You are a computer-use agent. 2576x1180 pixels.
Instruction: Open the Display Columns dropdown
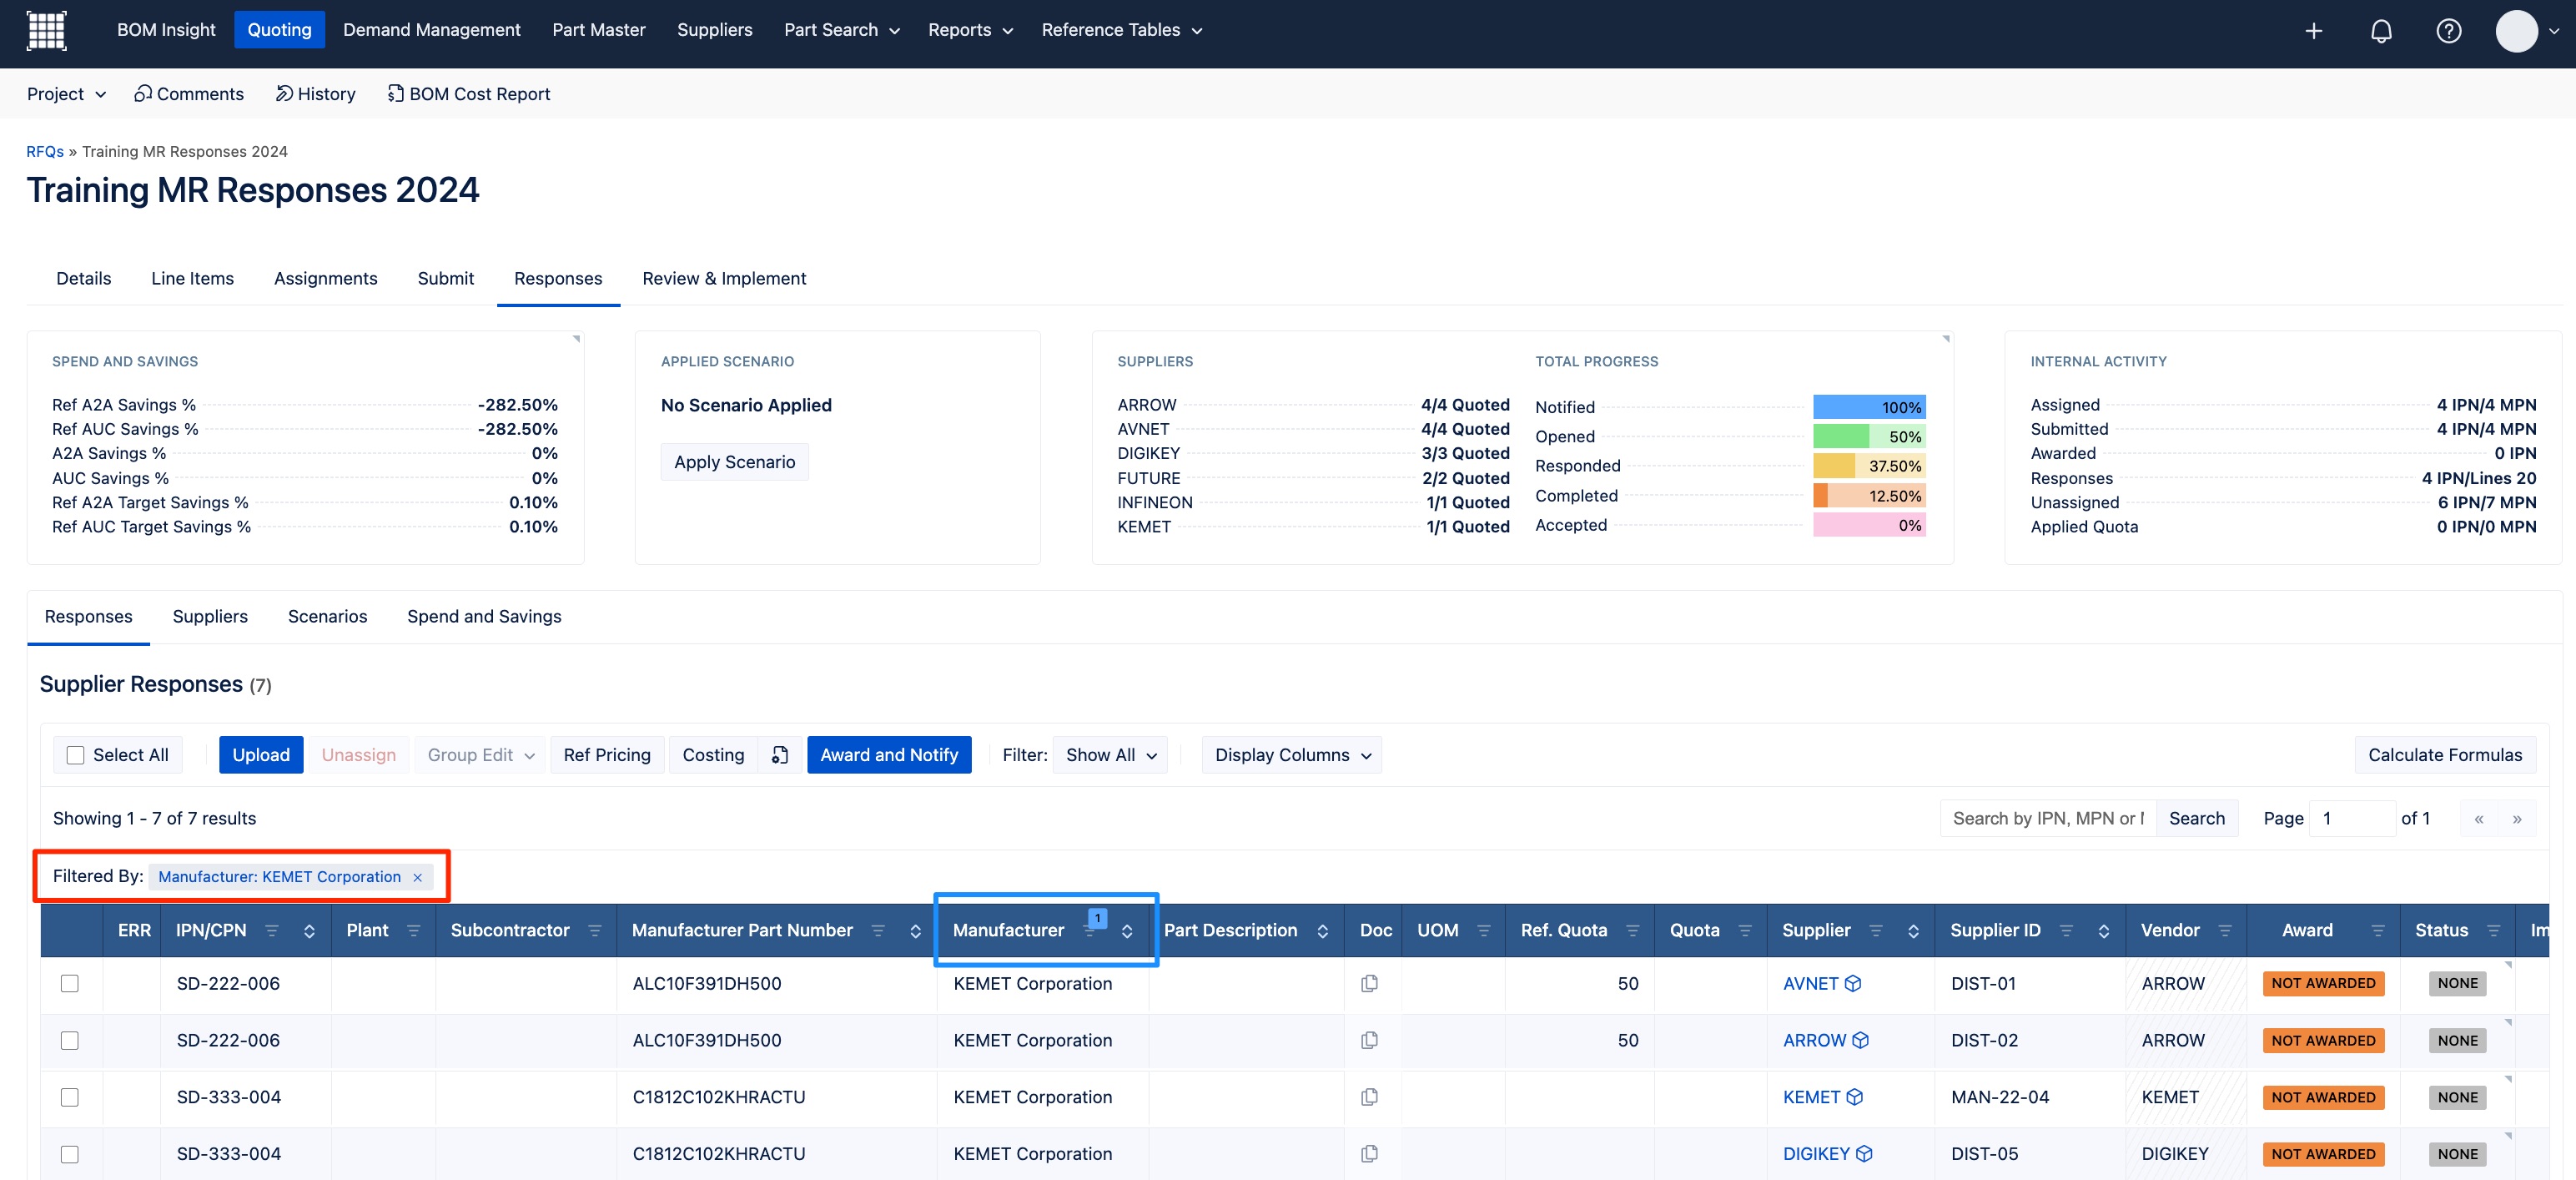pyautogui.click(x=1291, y=755)
